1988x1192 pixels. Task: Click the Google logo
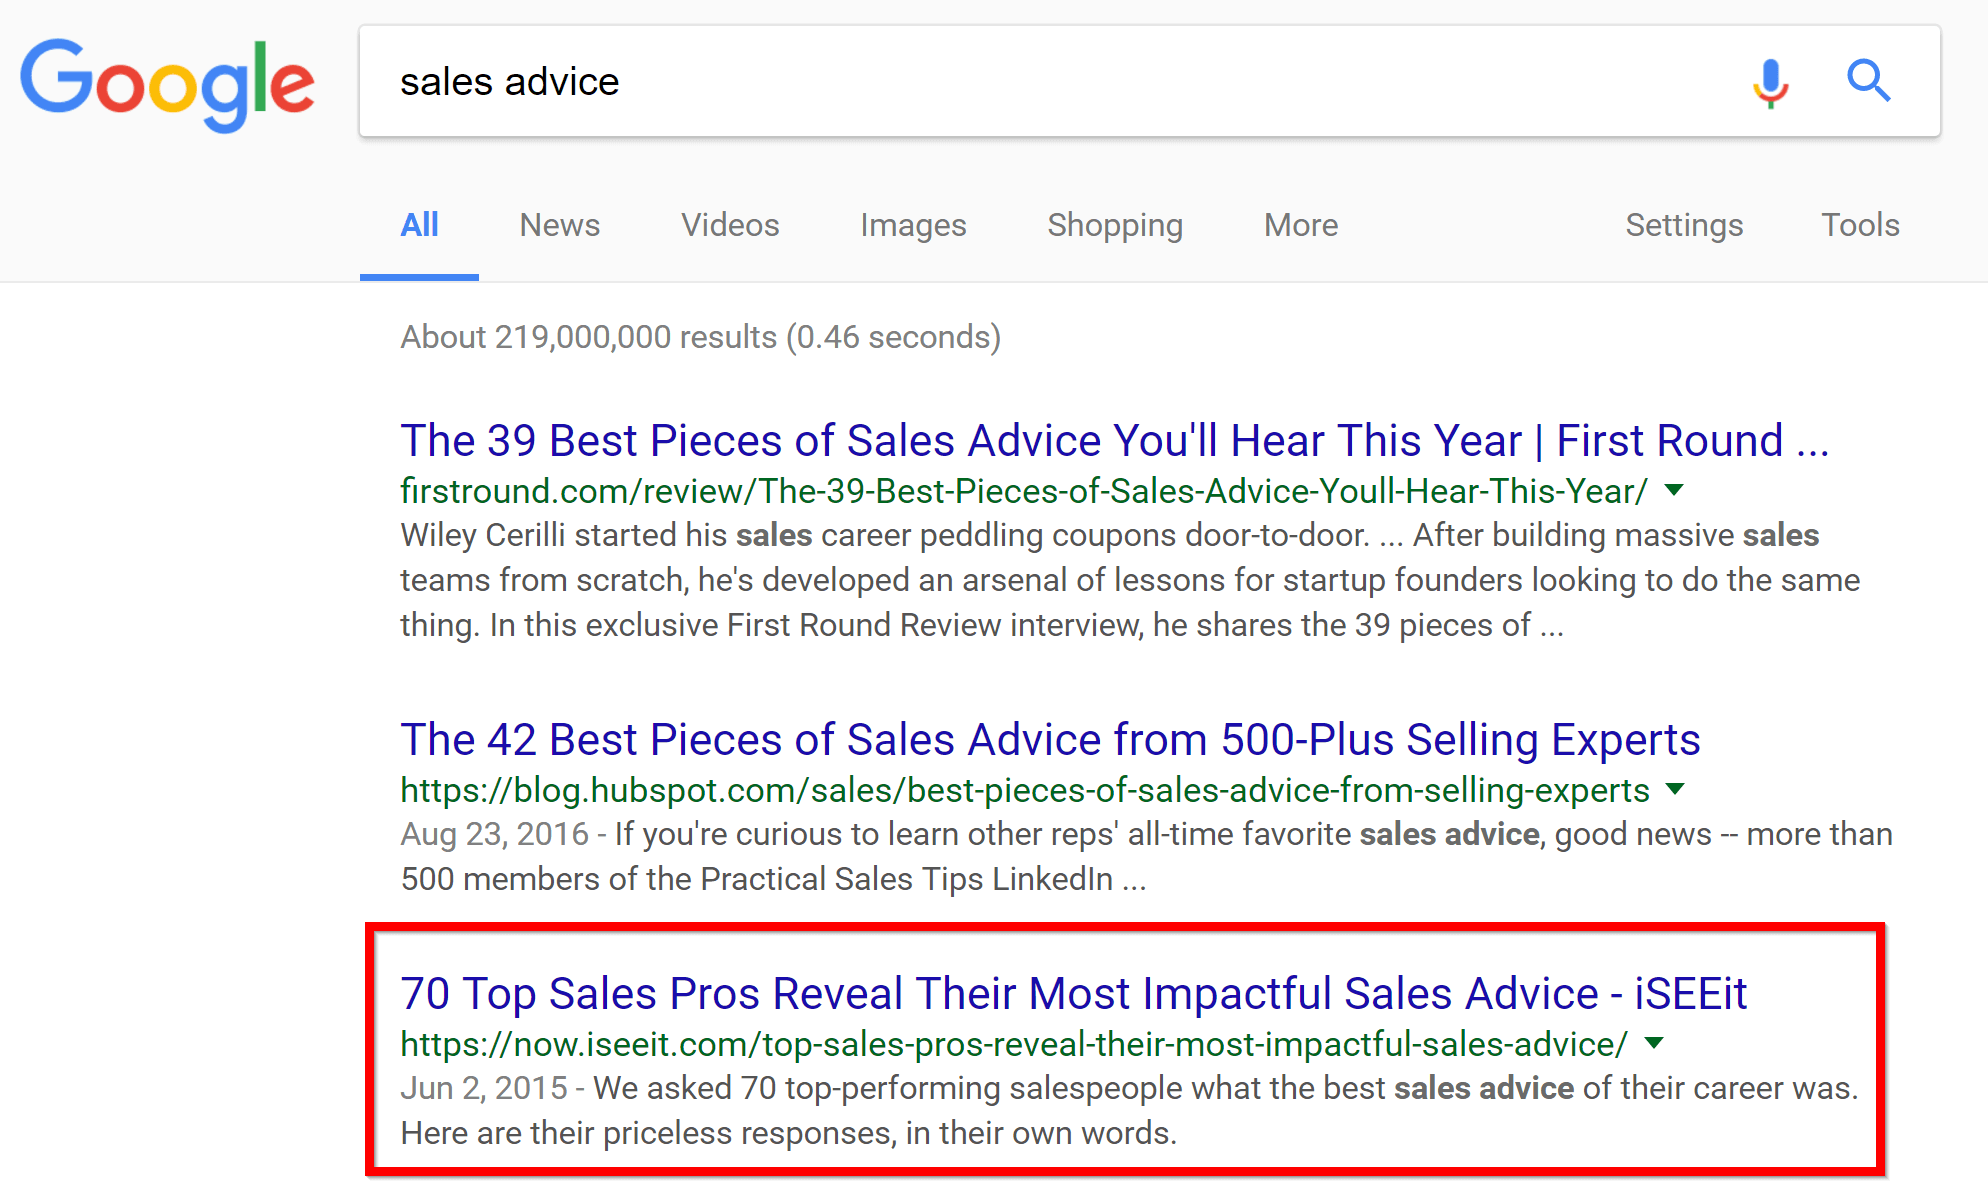(167, 84)
